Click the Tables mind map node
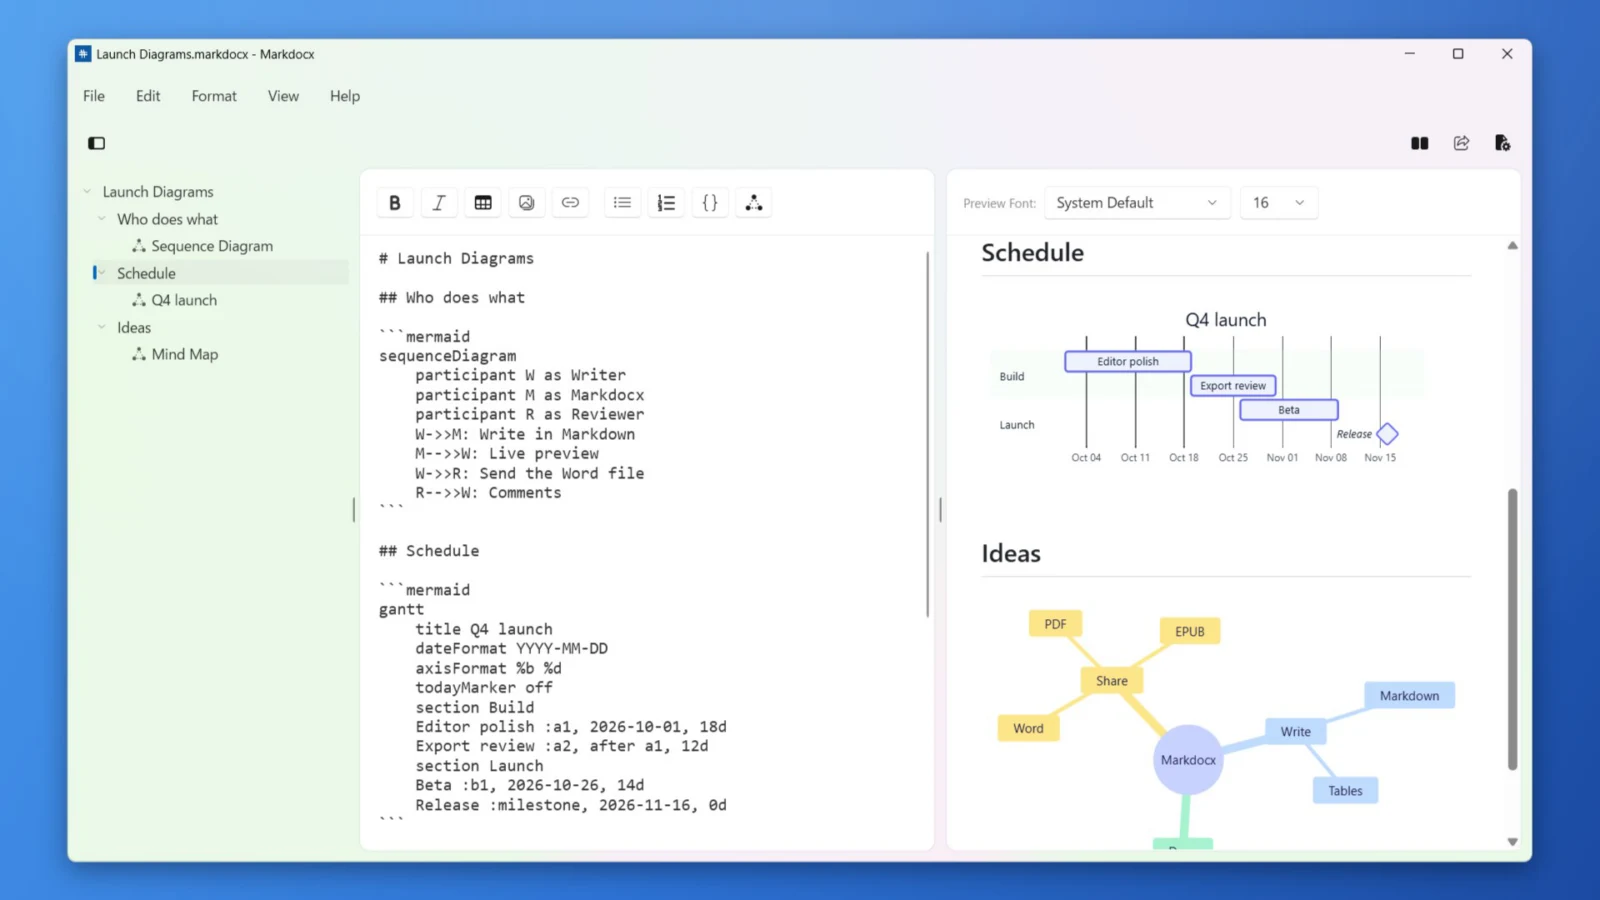This screenshot has width=1600, height=900. click(x=1345, y=790)
